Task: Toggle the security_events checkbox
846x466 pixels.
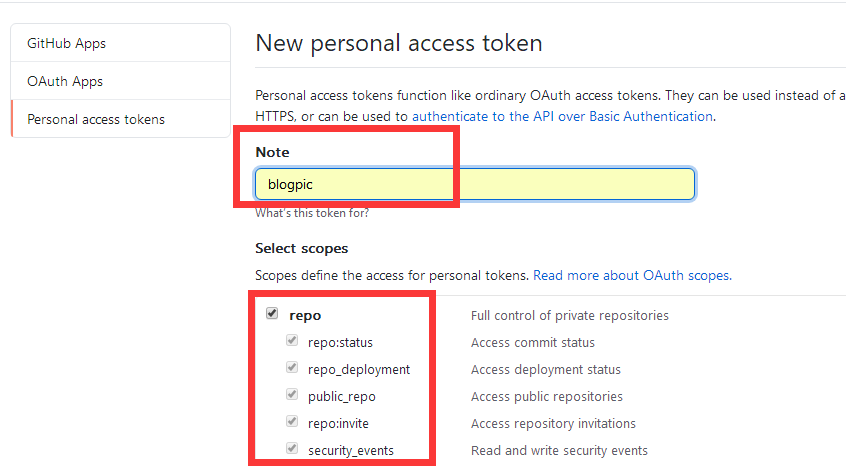Action: [x=292, y=448]
